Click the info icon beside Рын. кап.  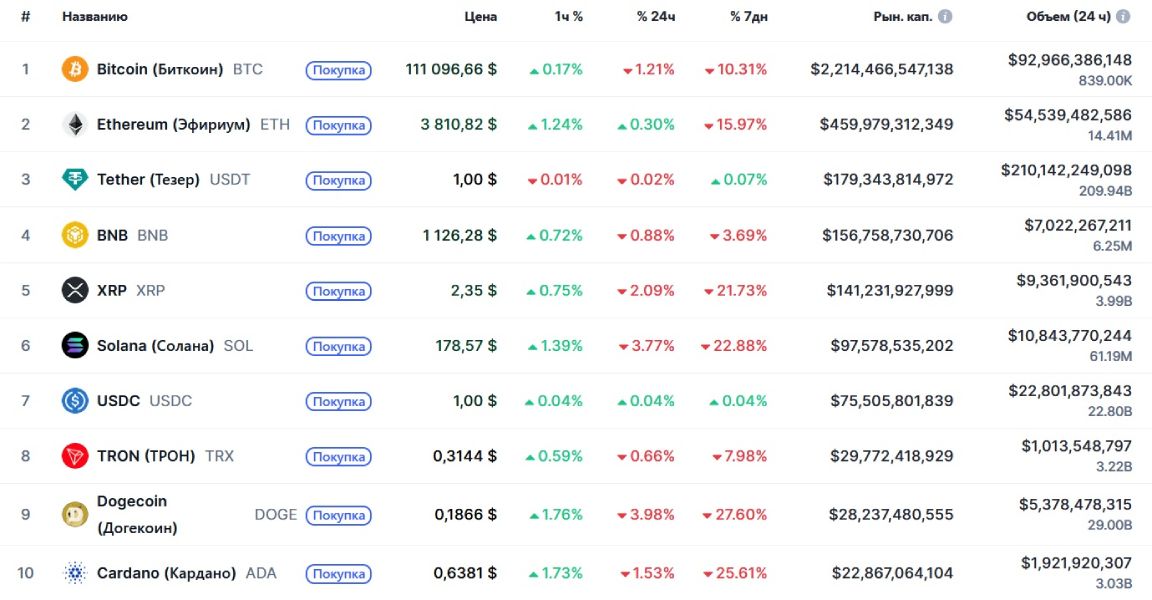[x=945, y=17]
